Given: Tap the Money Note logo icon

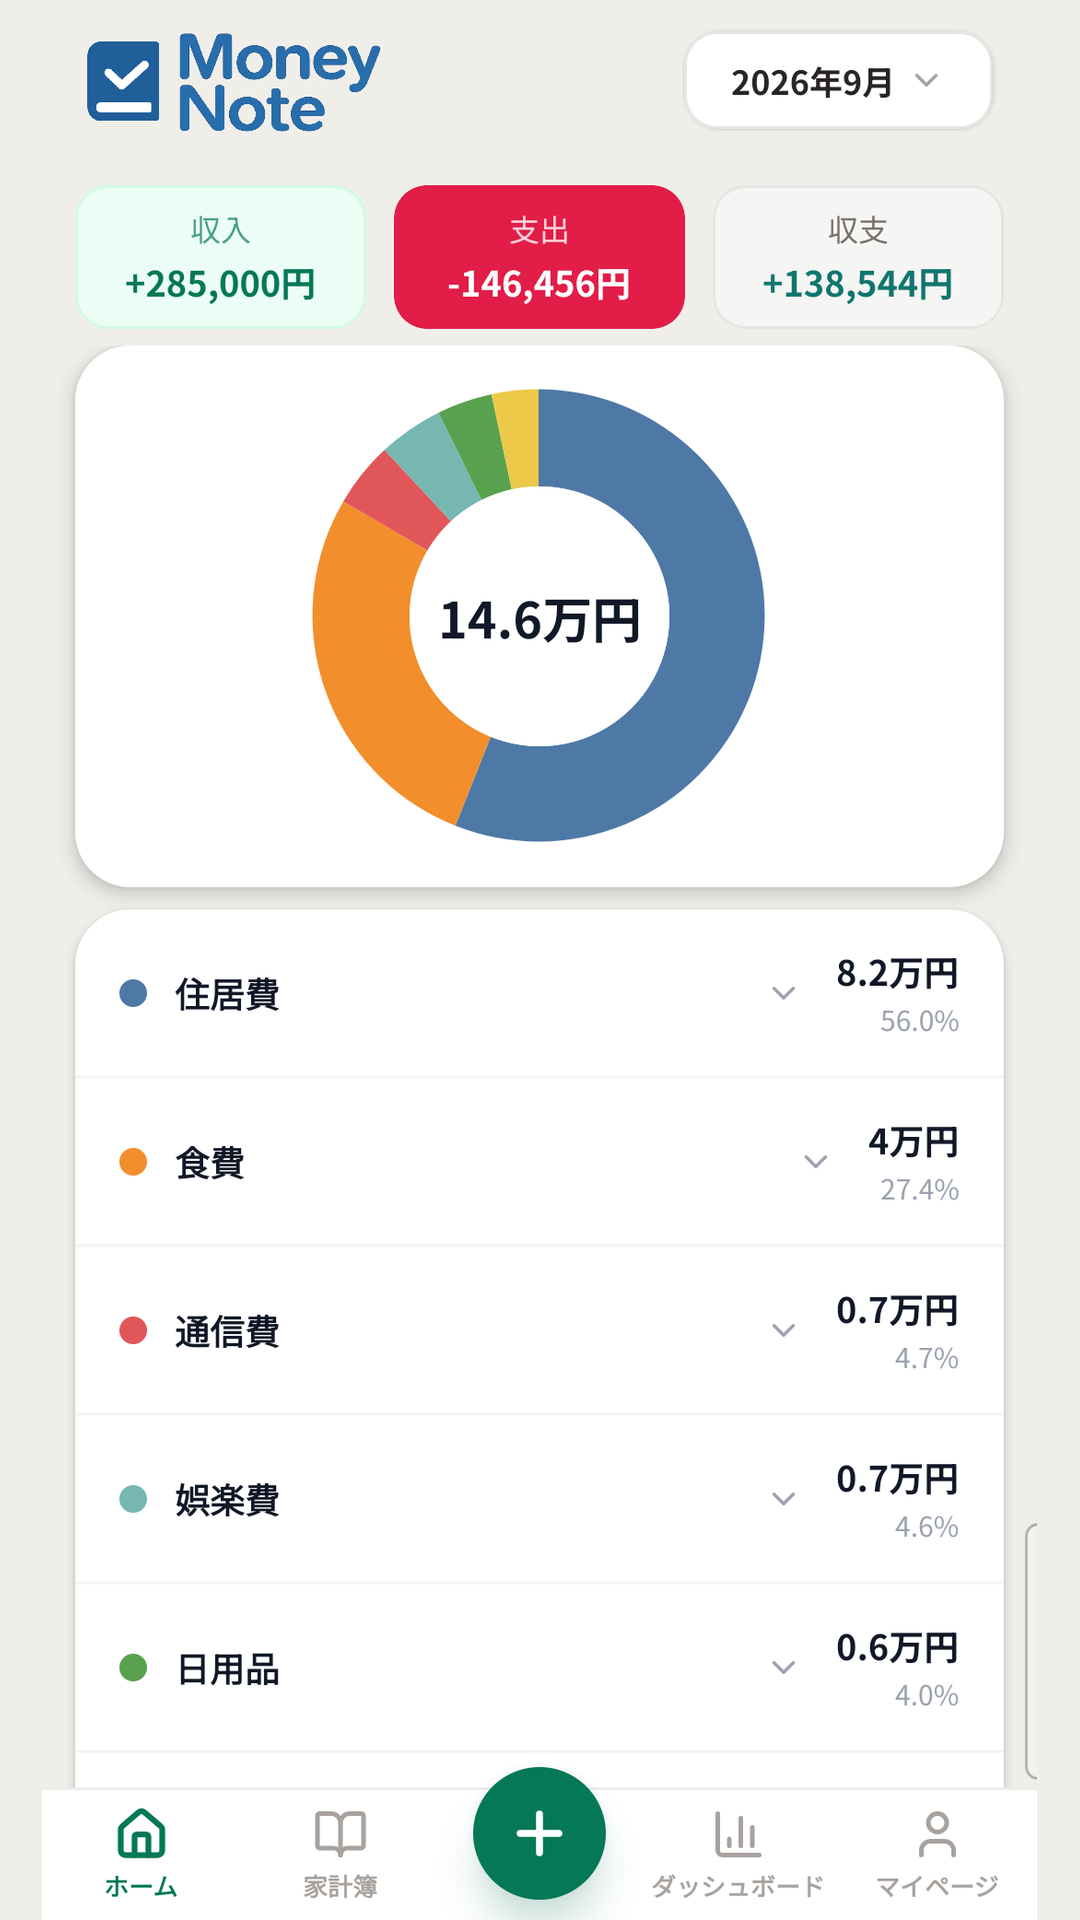Looking at the screenshot, I should [x=123, y=81].
